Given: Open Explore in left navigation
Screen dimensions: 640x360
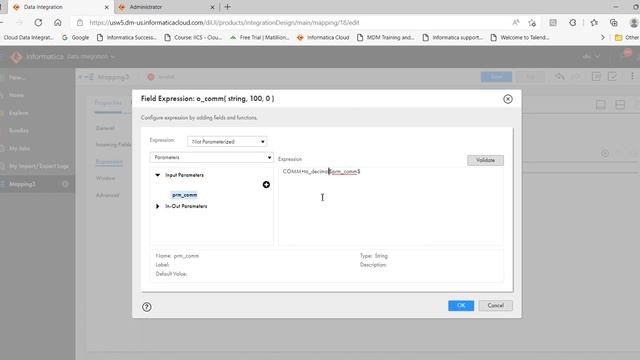Looking at the screenshot, I should pyautogui.click(x=18, y=113).
